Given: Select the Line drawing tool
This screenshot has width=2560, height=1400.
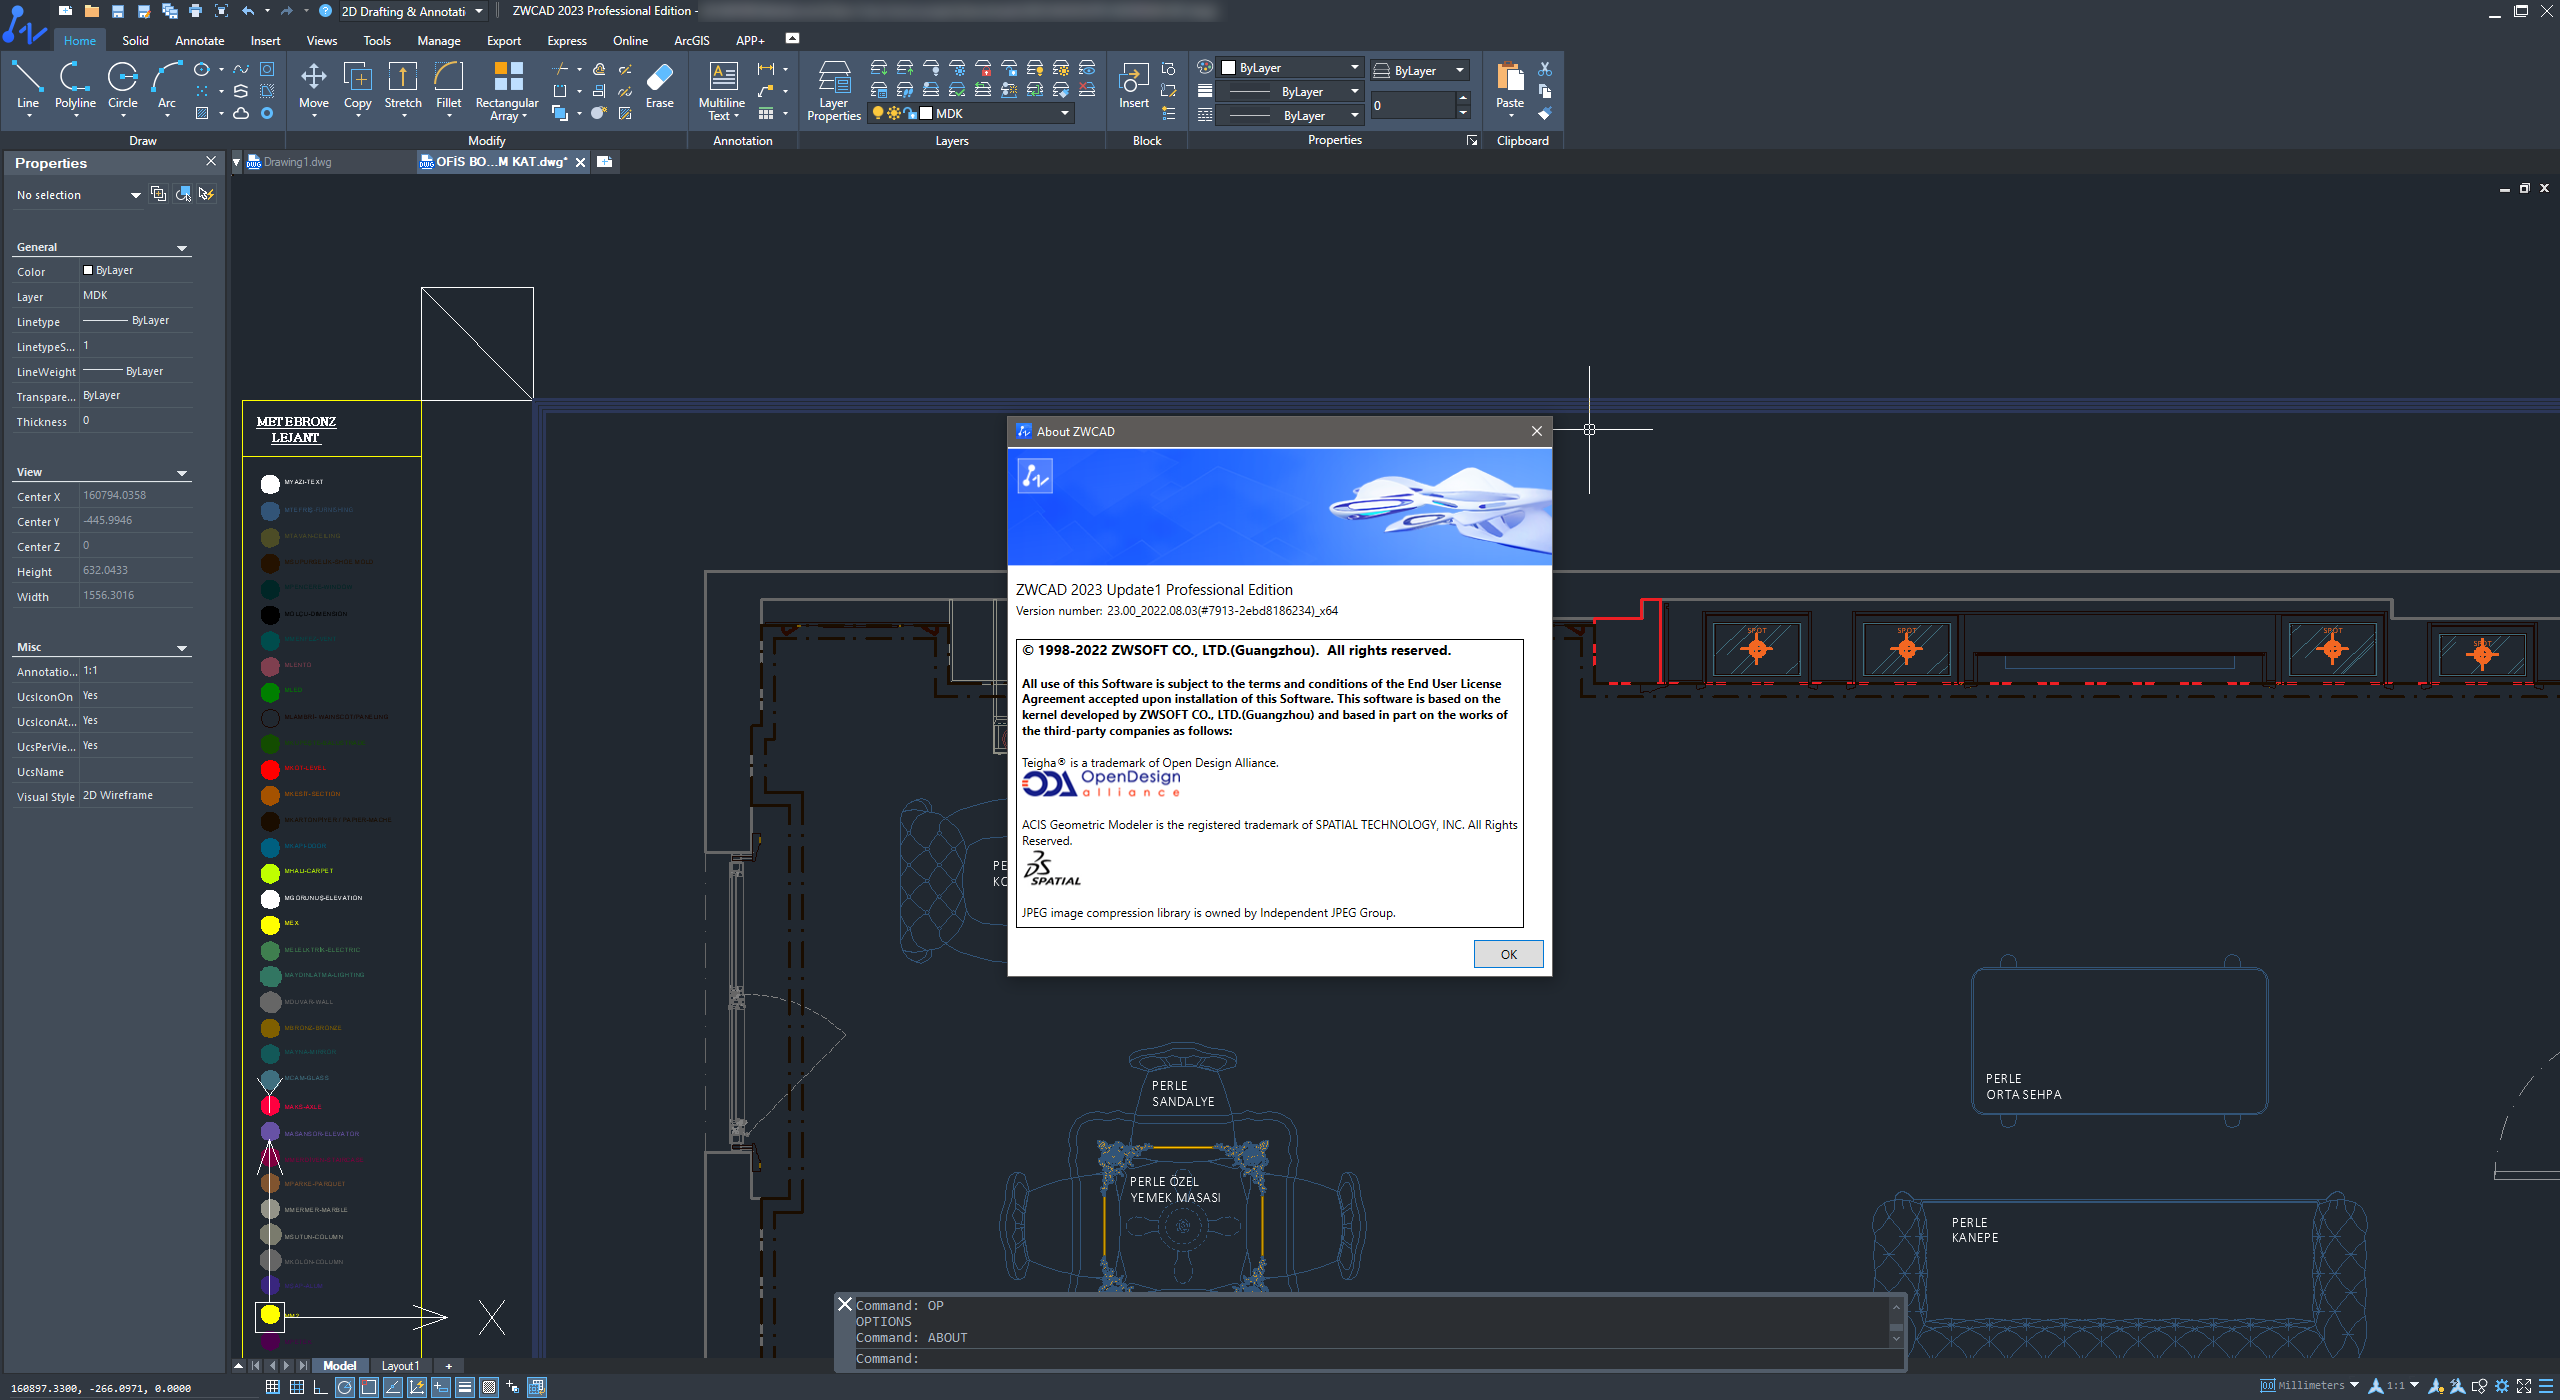Looking at the screenshot, I should (x=28, y=88).
